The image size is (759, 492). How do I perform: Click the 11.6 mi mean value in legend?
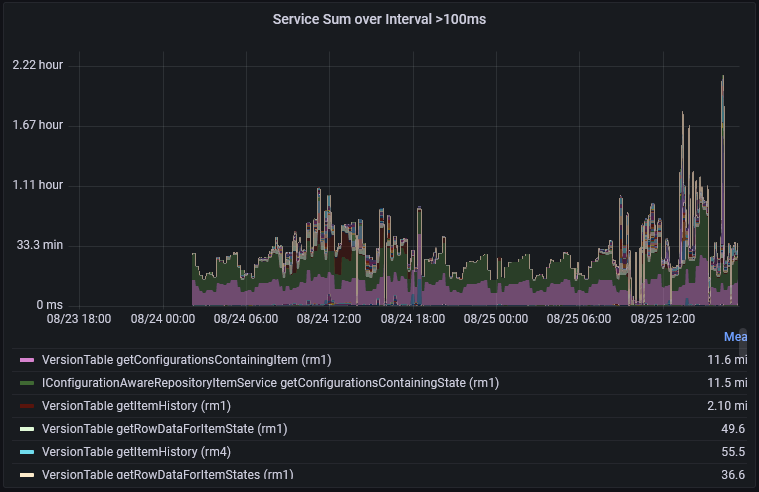pos(727,359)
